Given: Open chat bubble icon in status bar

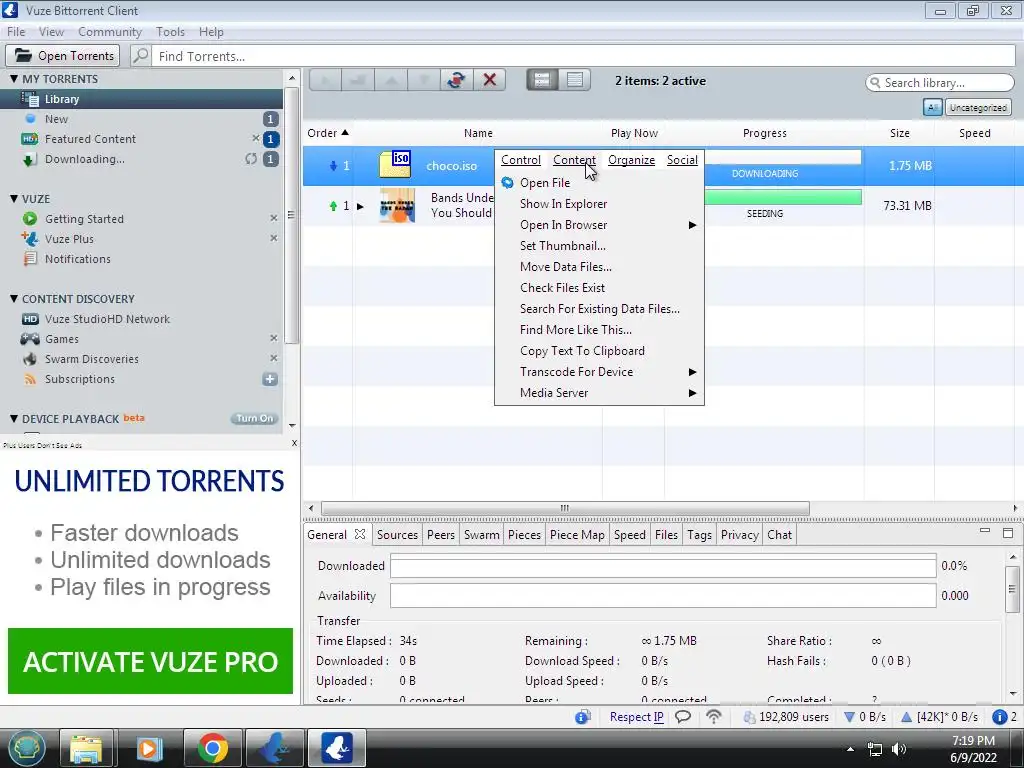Looking at the screenshot, I should click(x=683, y=716).
